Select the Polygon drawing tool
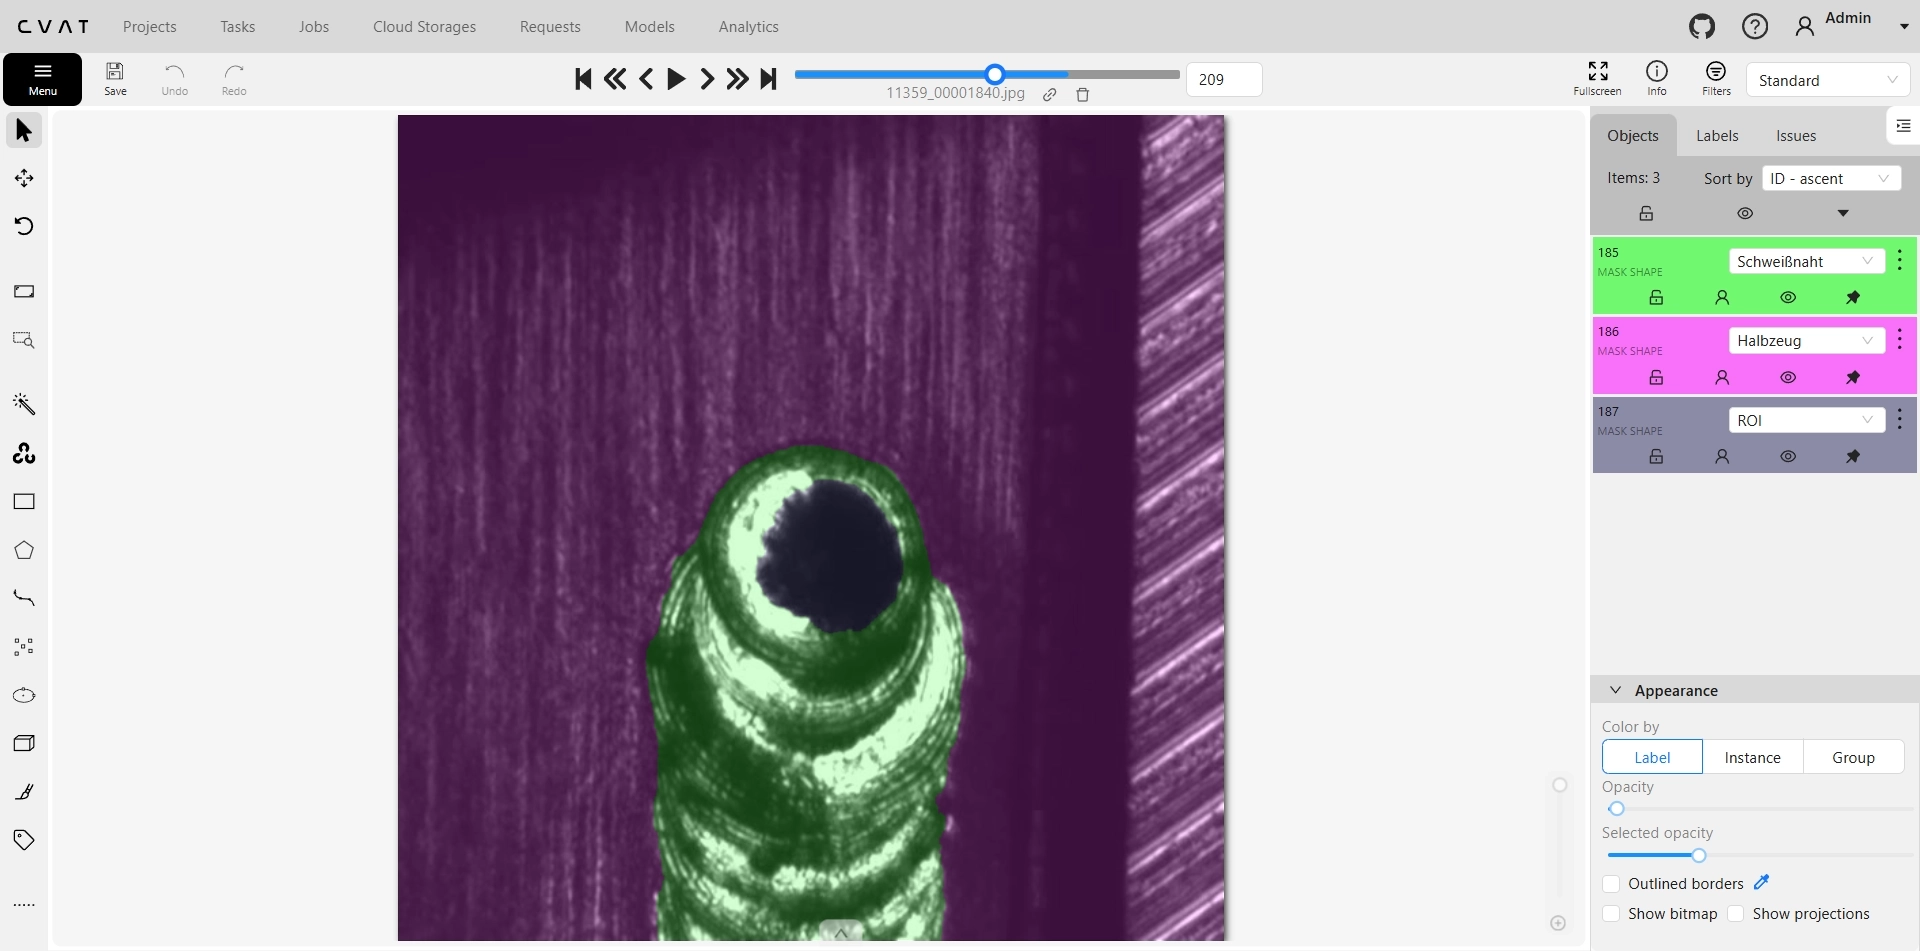This screenshot has width=1920, height=951. (x=23, y=549)
